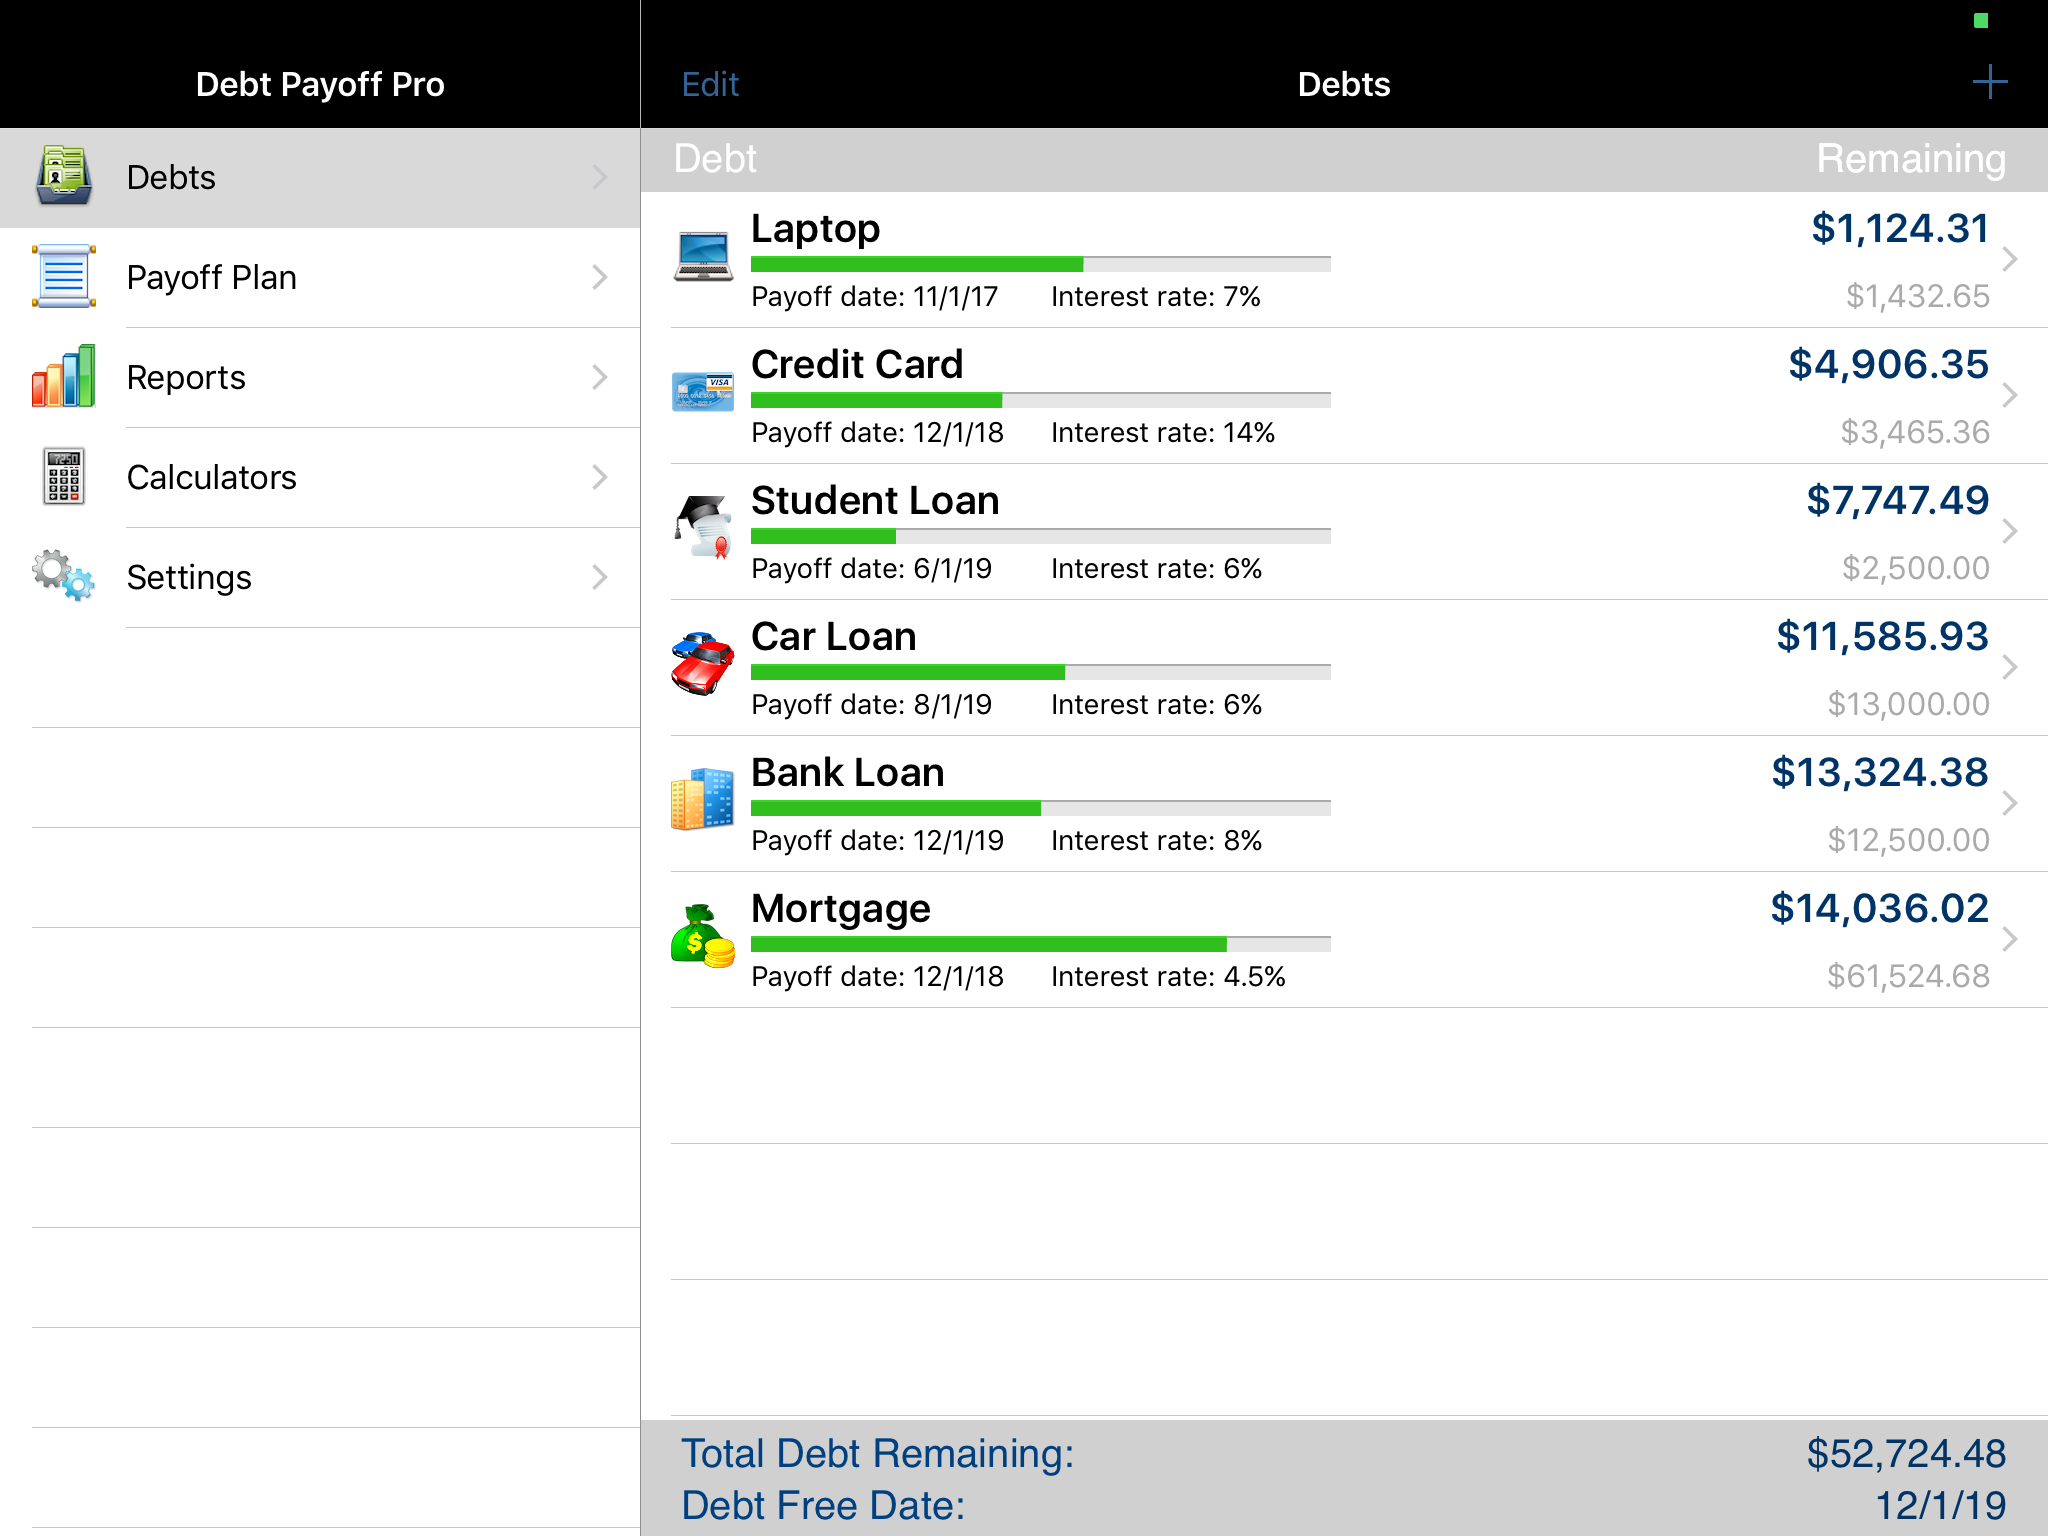
Task: Tap the Settings gears icon
Action: coord(64,577)
